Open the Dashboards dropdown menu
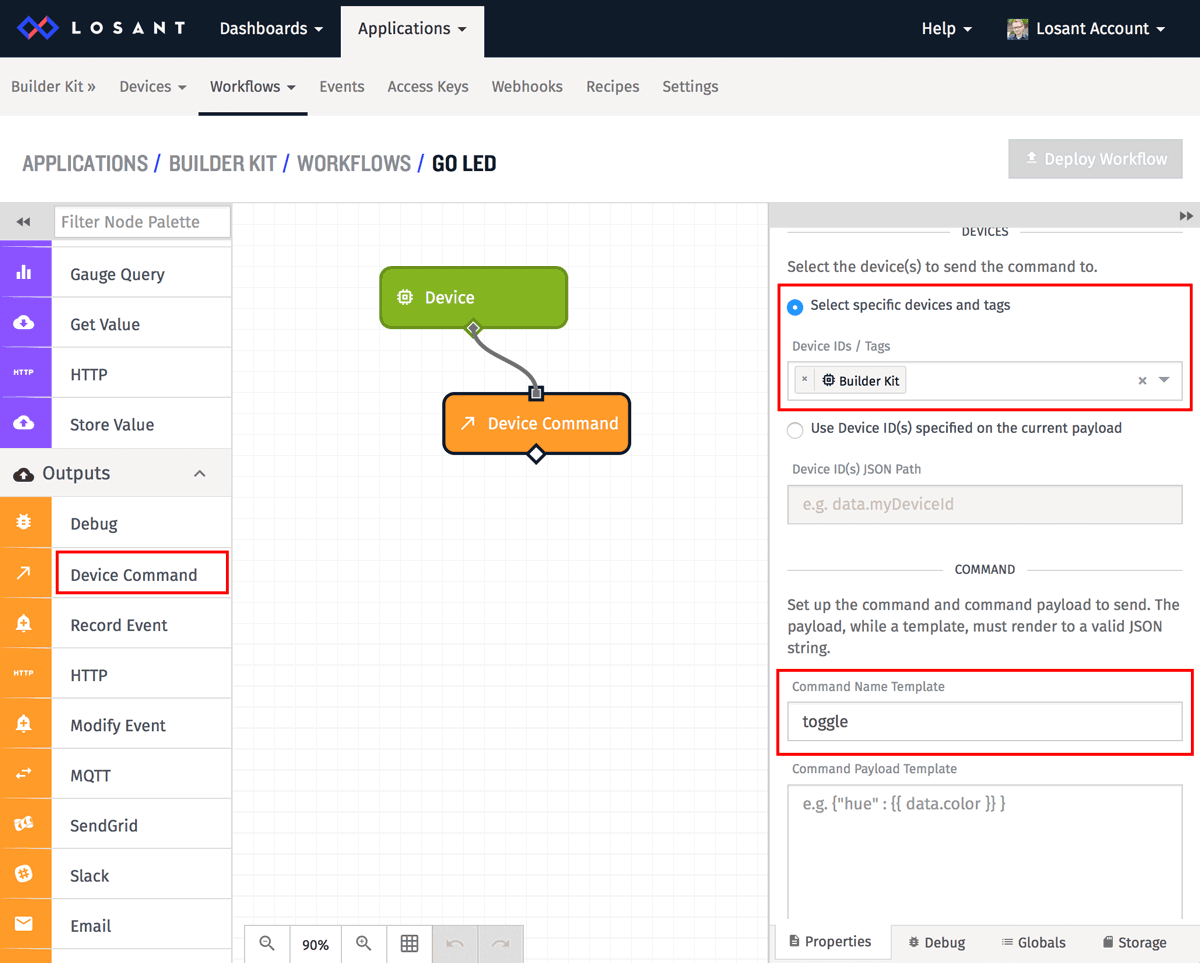 pos(271,29)
